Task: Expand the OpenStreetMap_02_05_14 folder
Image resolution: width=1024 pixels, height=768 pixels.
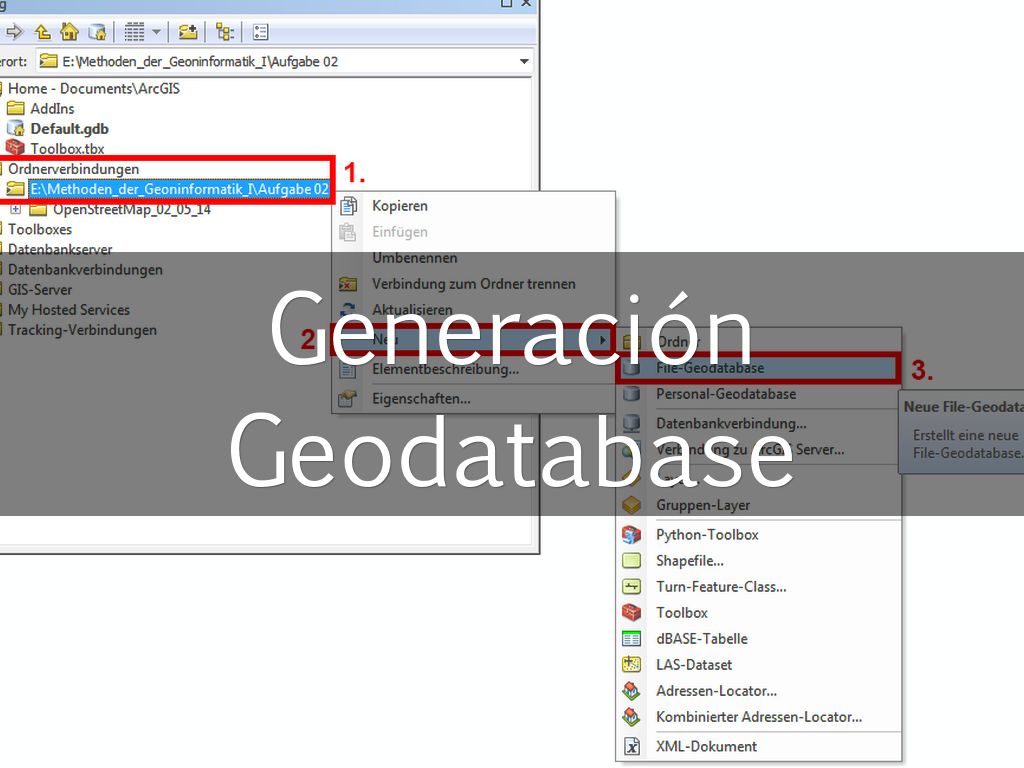Action: coord(15,210)
